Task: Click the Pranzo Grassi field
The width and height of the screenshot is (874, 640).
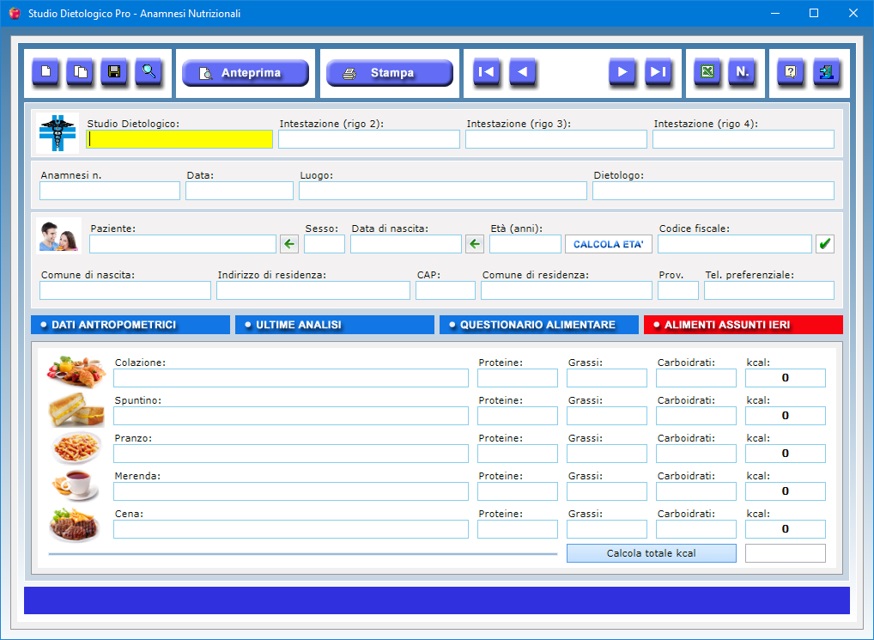Action: point(607,454)
